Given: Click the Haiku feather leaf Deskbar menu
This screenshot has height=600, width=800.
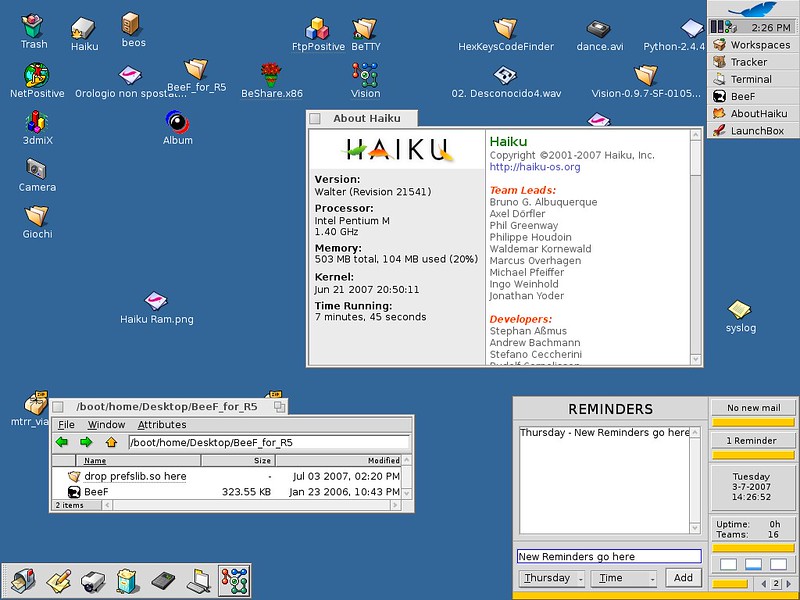Looking at the screenshot, I should pos(753,9).
